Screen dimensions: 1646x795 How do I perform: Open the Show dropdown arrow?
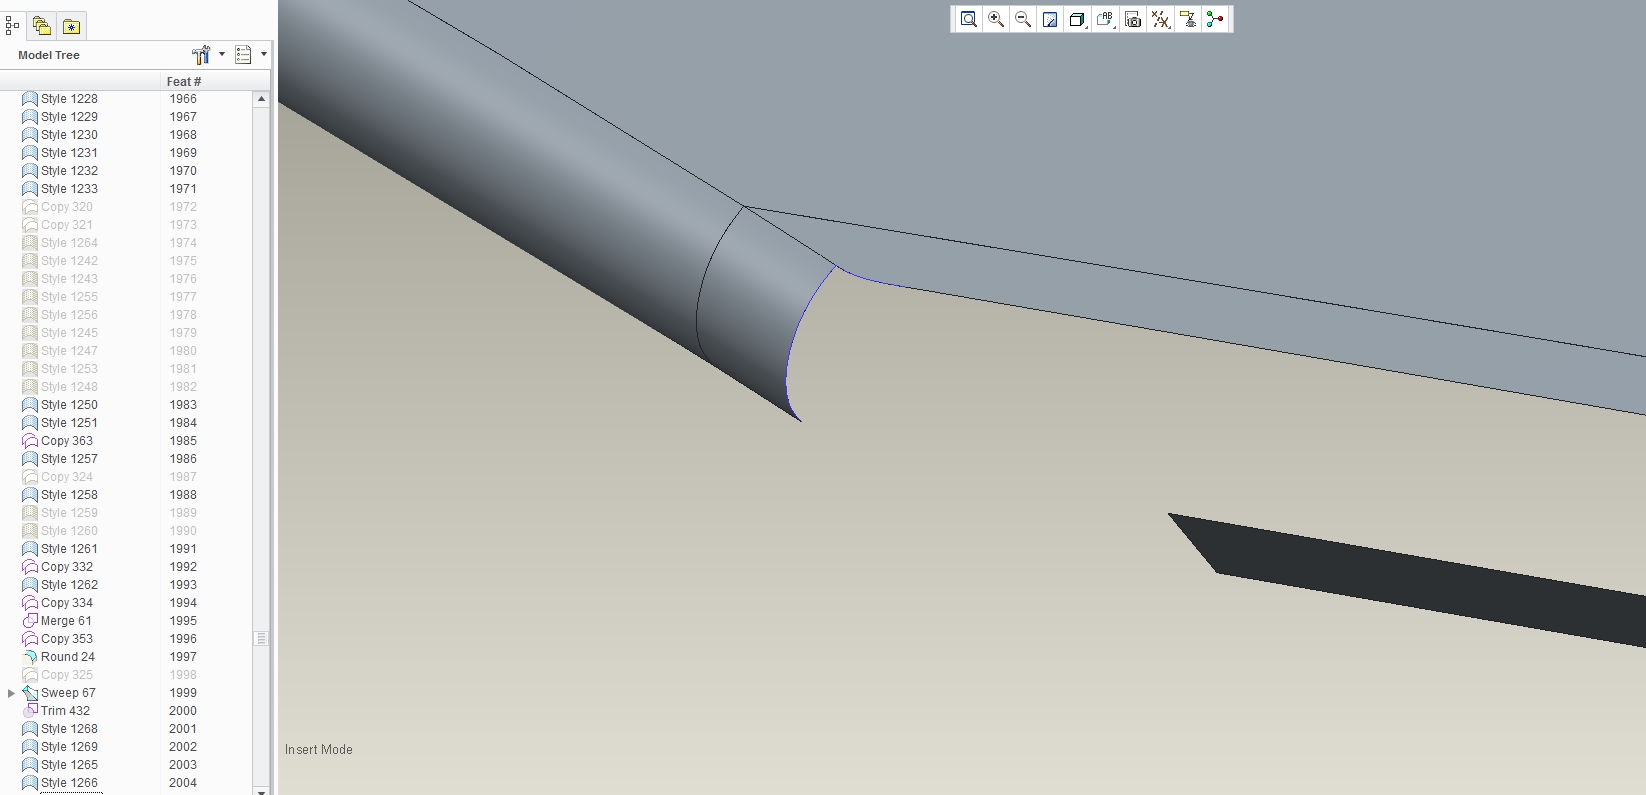(264, 54)
